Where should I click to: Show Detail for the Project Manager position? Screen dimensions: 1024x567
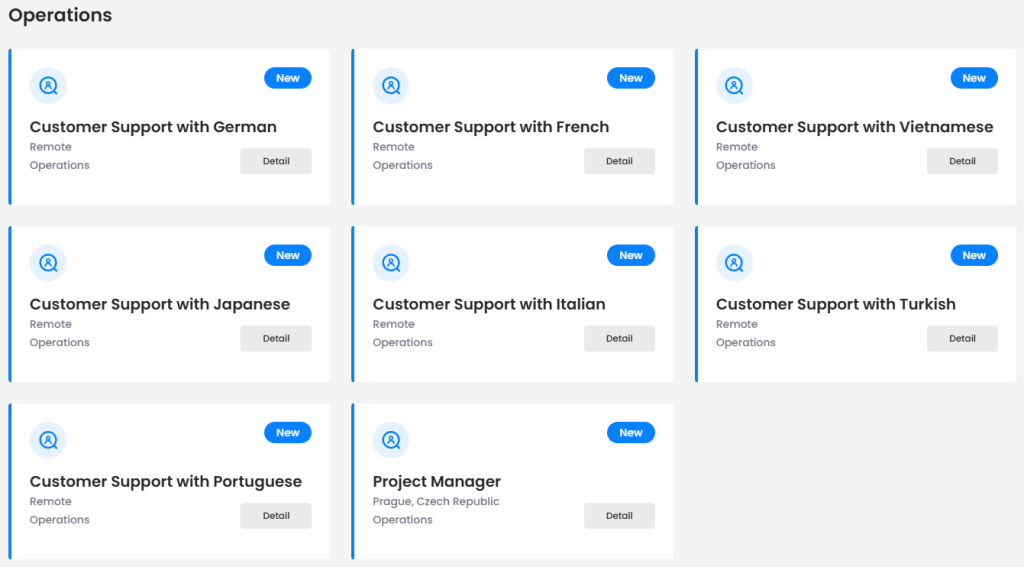pos(619,516)
